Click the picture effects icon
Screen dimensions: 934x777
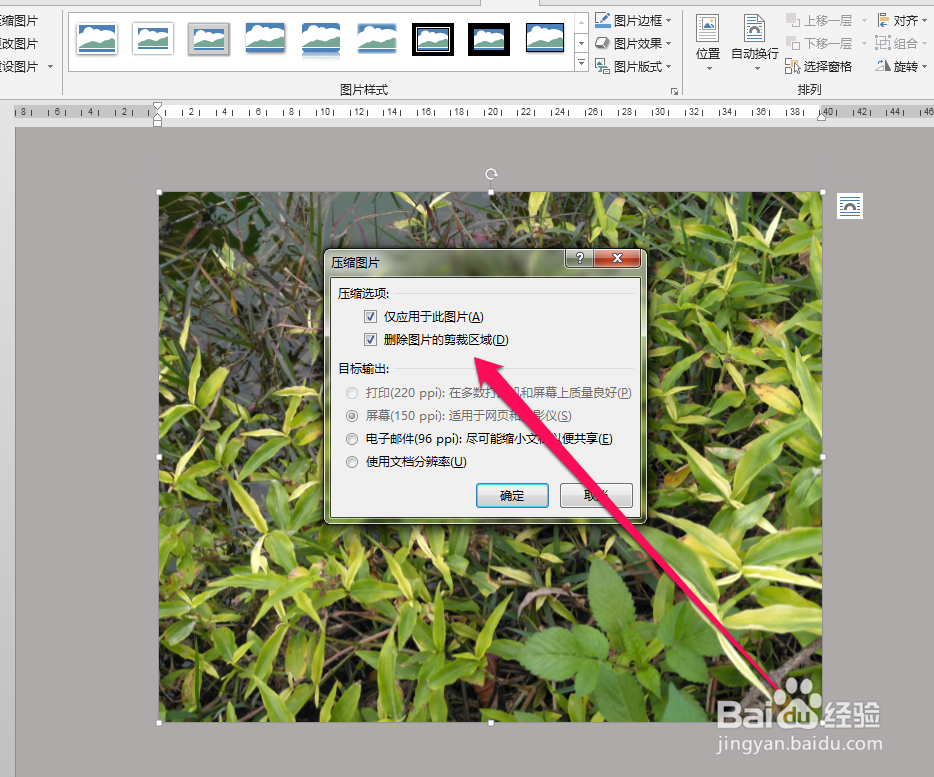603,43
